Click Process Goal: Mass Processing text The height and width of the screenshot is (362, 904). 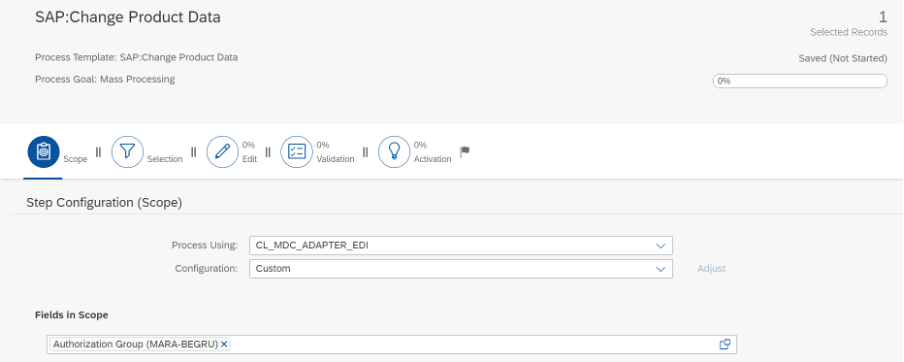point(105,79)
